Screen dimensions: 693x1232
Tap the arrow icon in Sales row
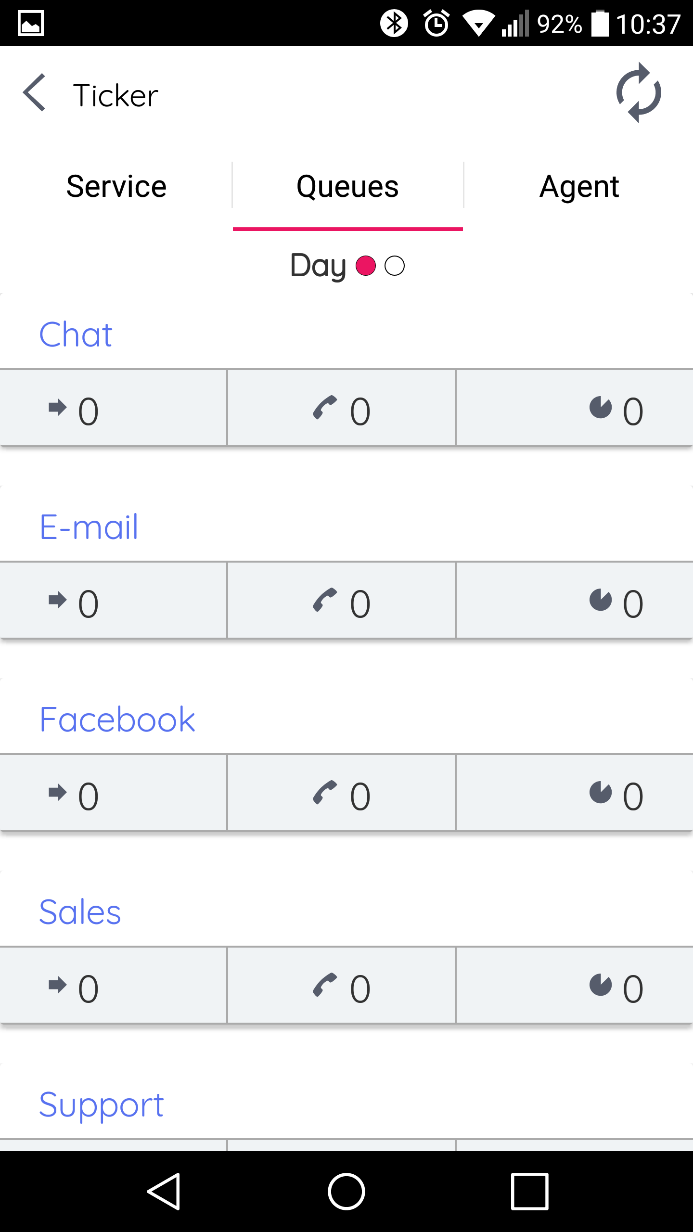[58, 985]
